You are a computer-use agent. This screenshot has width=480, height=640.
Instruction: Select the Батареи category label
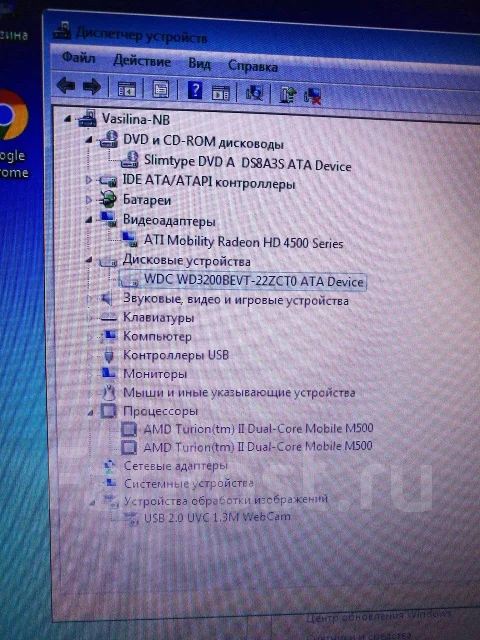point(147,200)
